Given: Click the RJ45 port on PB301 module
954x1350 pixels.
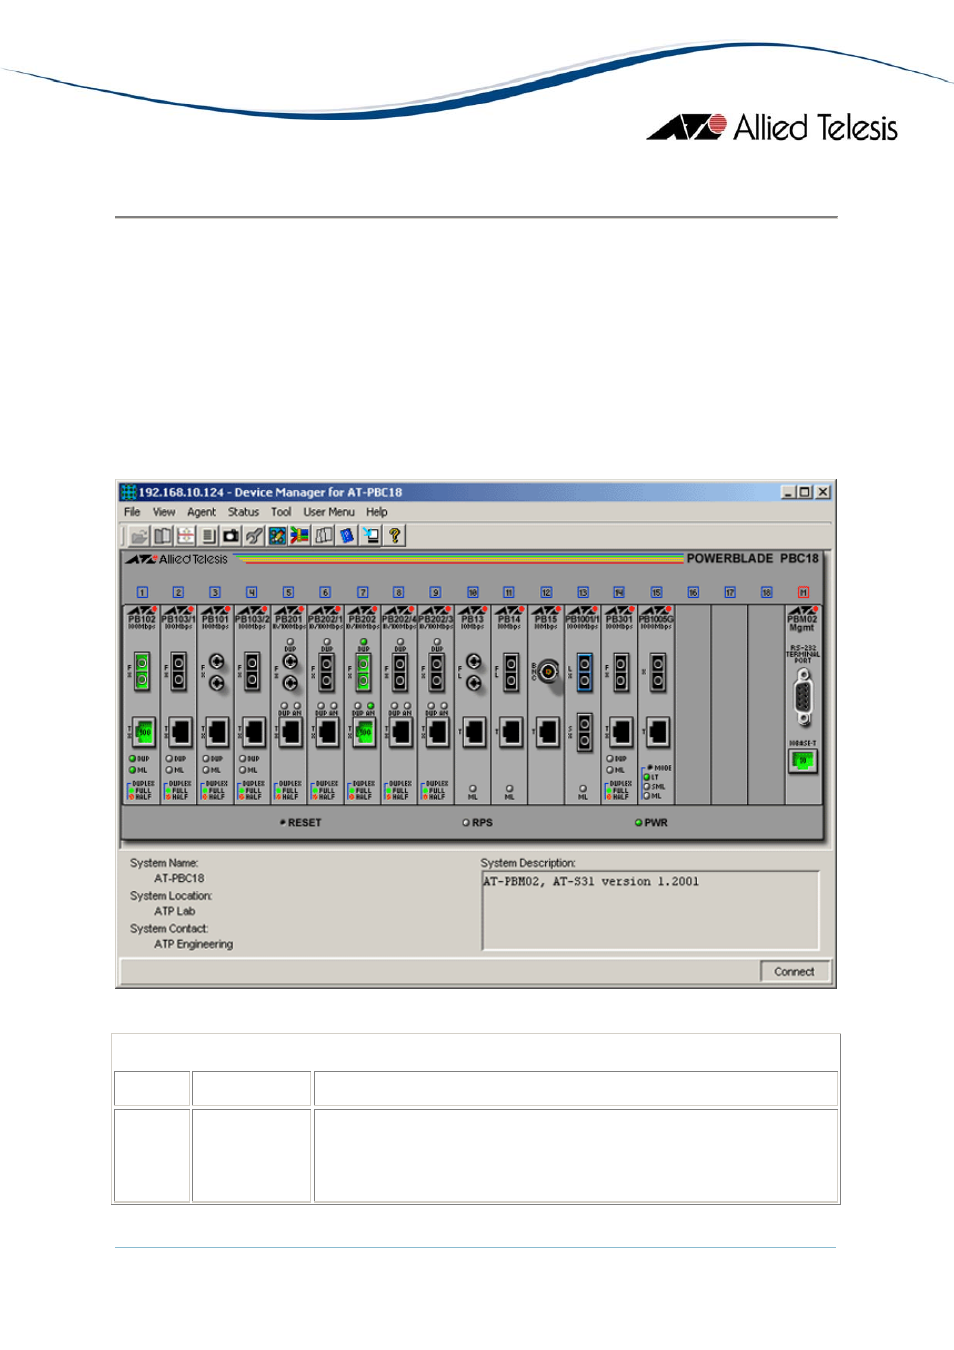Looking at the screenshot, I should 621,732.
